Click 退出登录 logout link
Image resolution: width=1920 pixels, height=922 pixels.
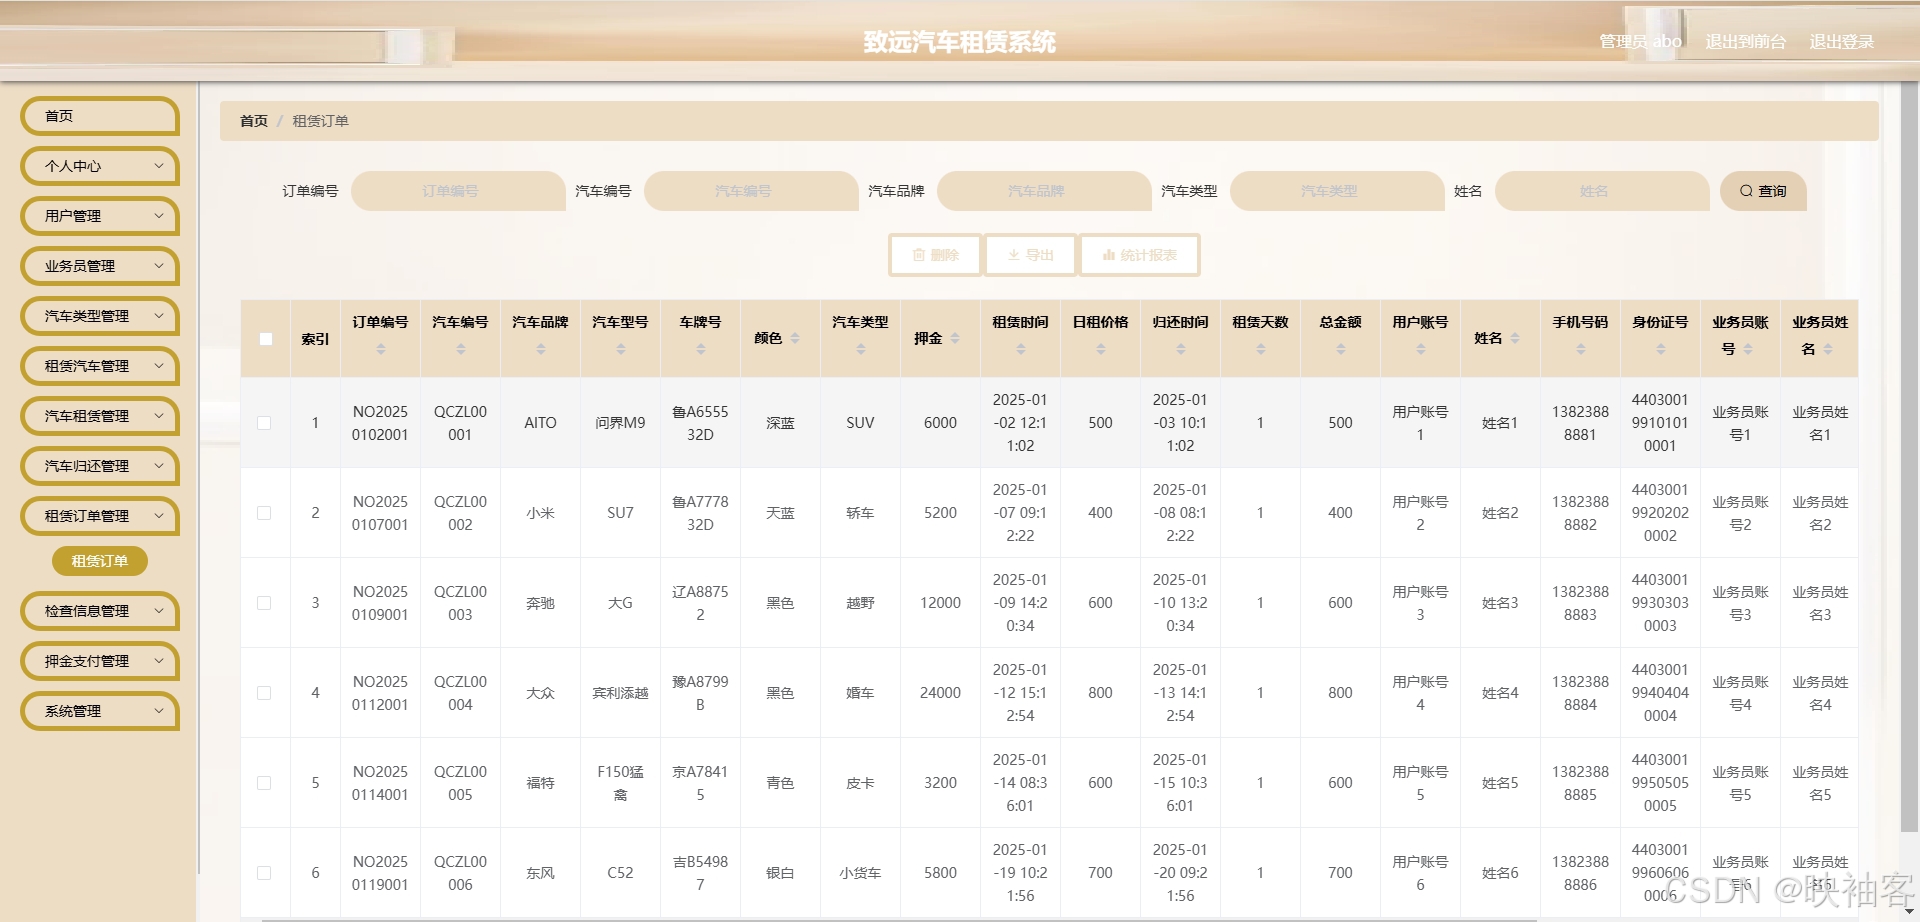point(1841,42)
